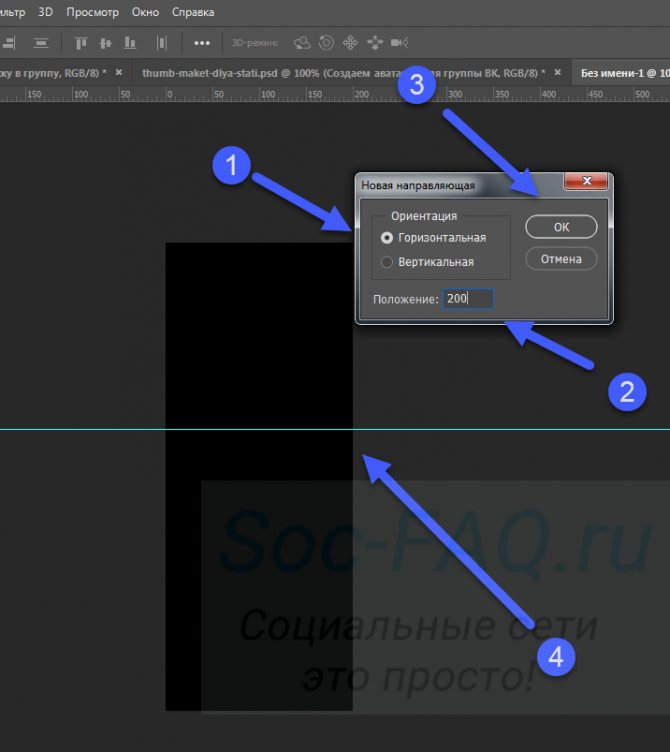The height and width of the screenshot is (752, 670).
Task: Click the distribute horizontally icon
Action: pos(162,43)
